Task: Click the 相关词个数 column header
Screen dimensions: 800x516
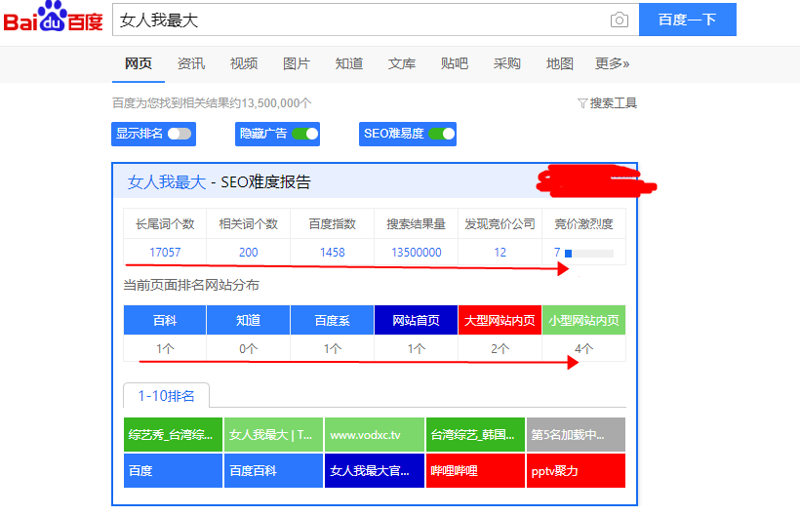Action: [x=248, y=224]
